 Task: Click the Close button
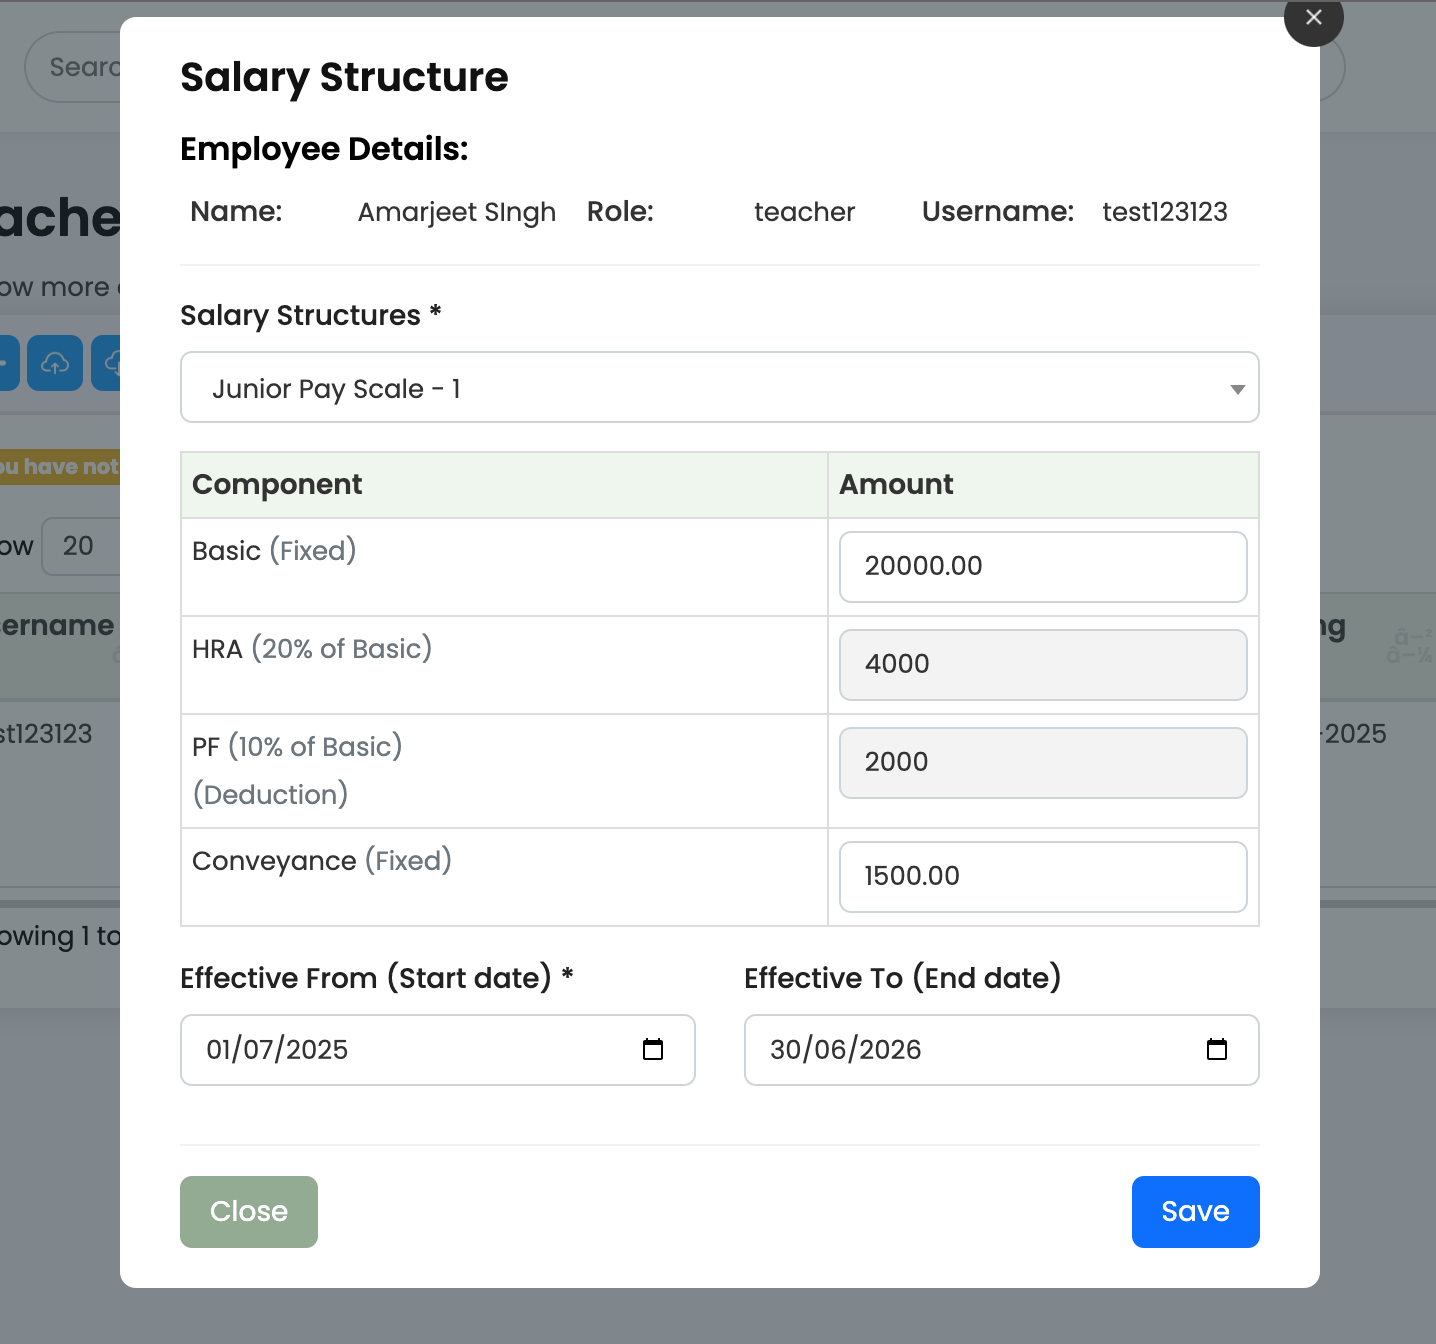click(x=248, y=1211)
